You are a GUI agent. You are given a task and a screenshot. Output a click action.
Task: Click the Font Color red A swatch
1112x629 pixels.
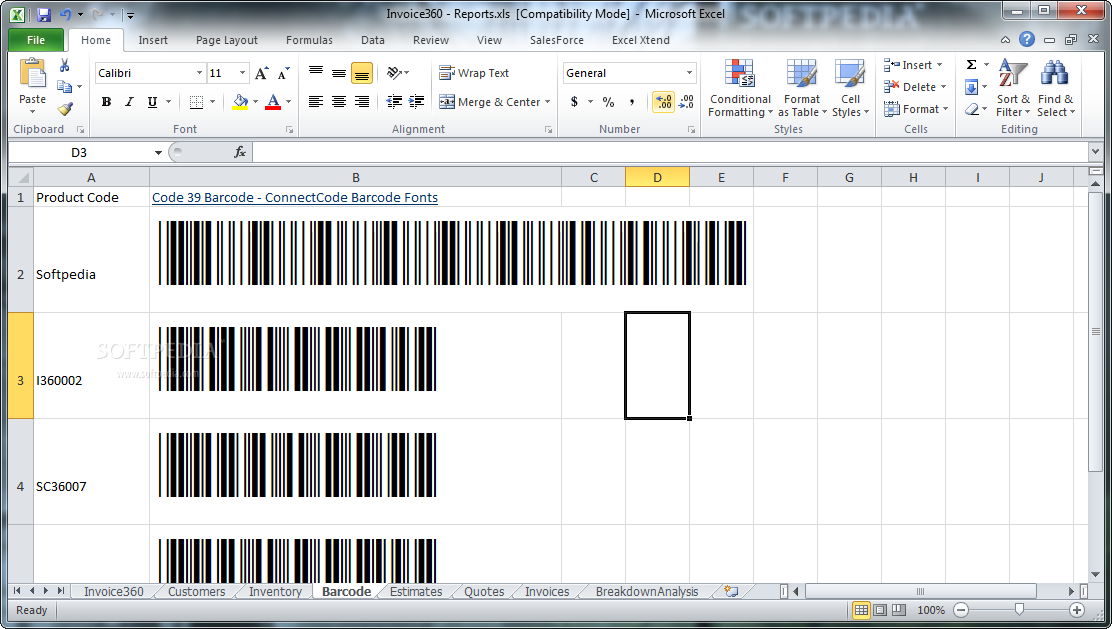(x=273, y=102)
